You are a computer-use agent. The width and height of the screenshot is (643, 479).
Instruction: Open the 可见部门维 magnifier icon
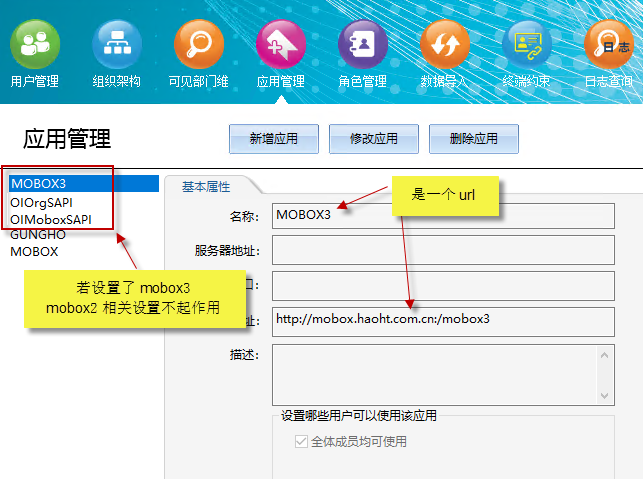(x=198, y=45)
